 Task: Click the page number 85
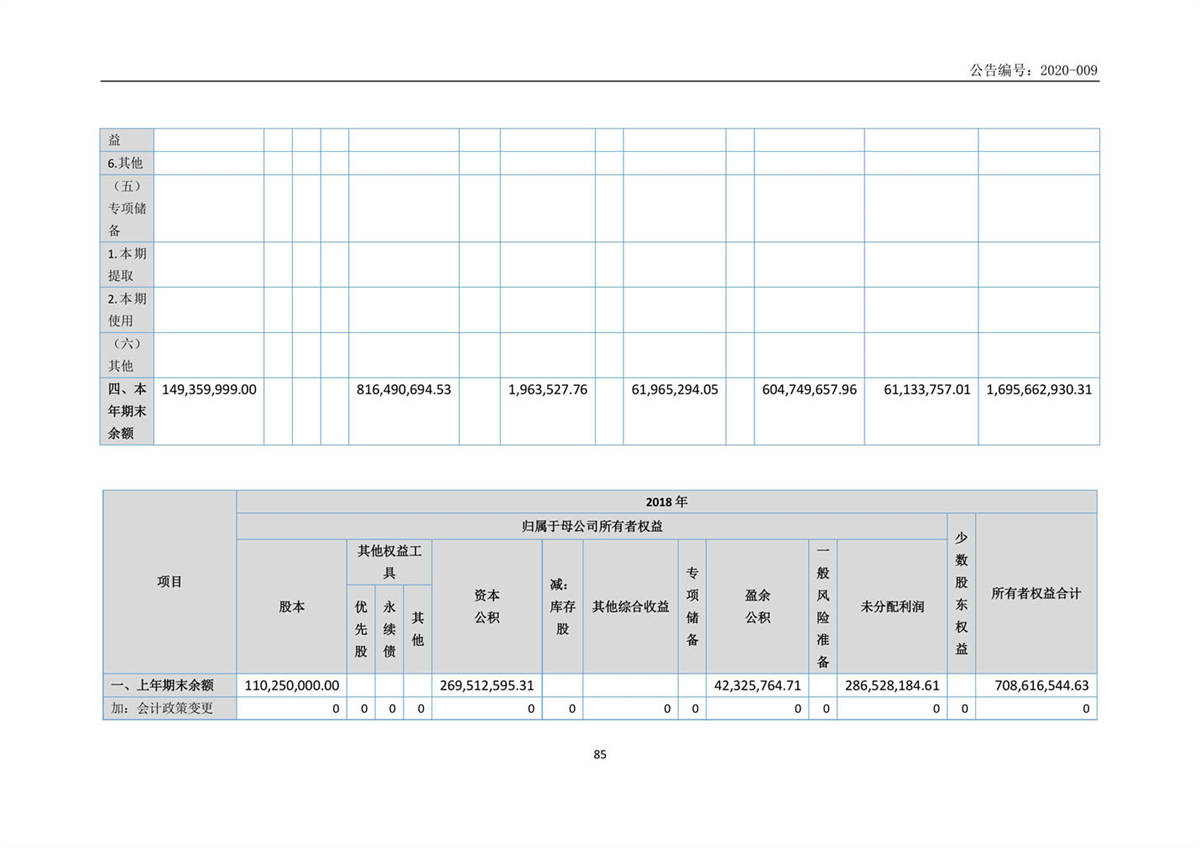click(600, 754)
